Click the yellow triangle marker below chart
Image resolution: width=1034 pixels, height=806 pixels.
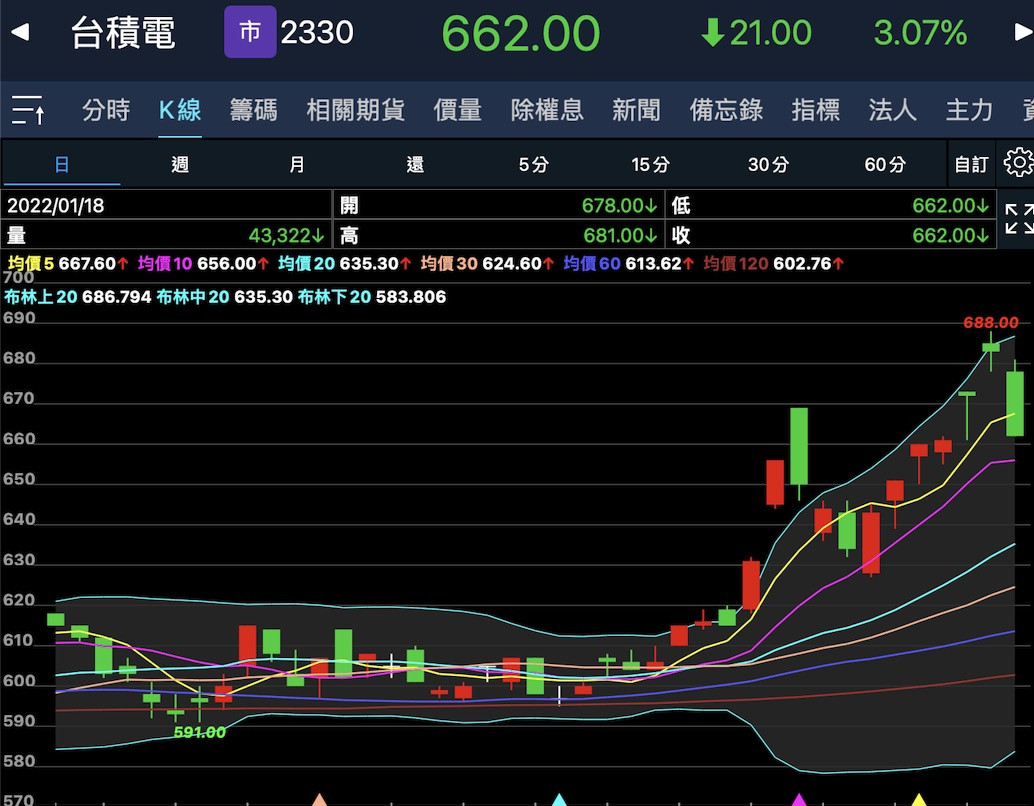918,799
